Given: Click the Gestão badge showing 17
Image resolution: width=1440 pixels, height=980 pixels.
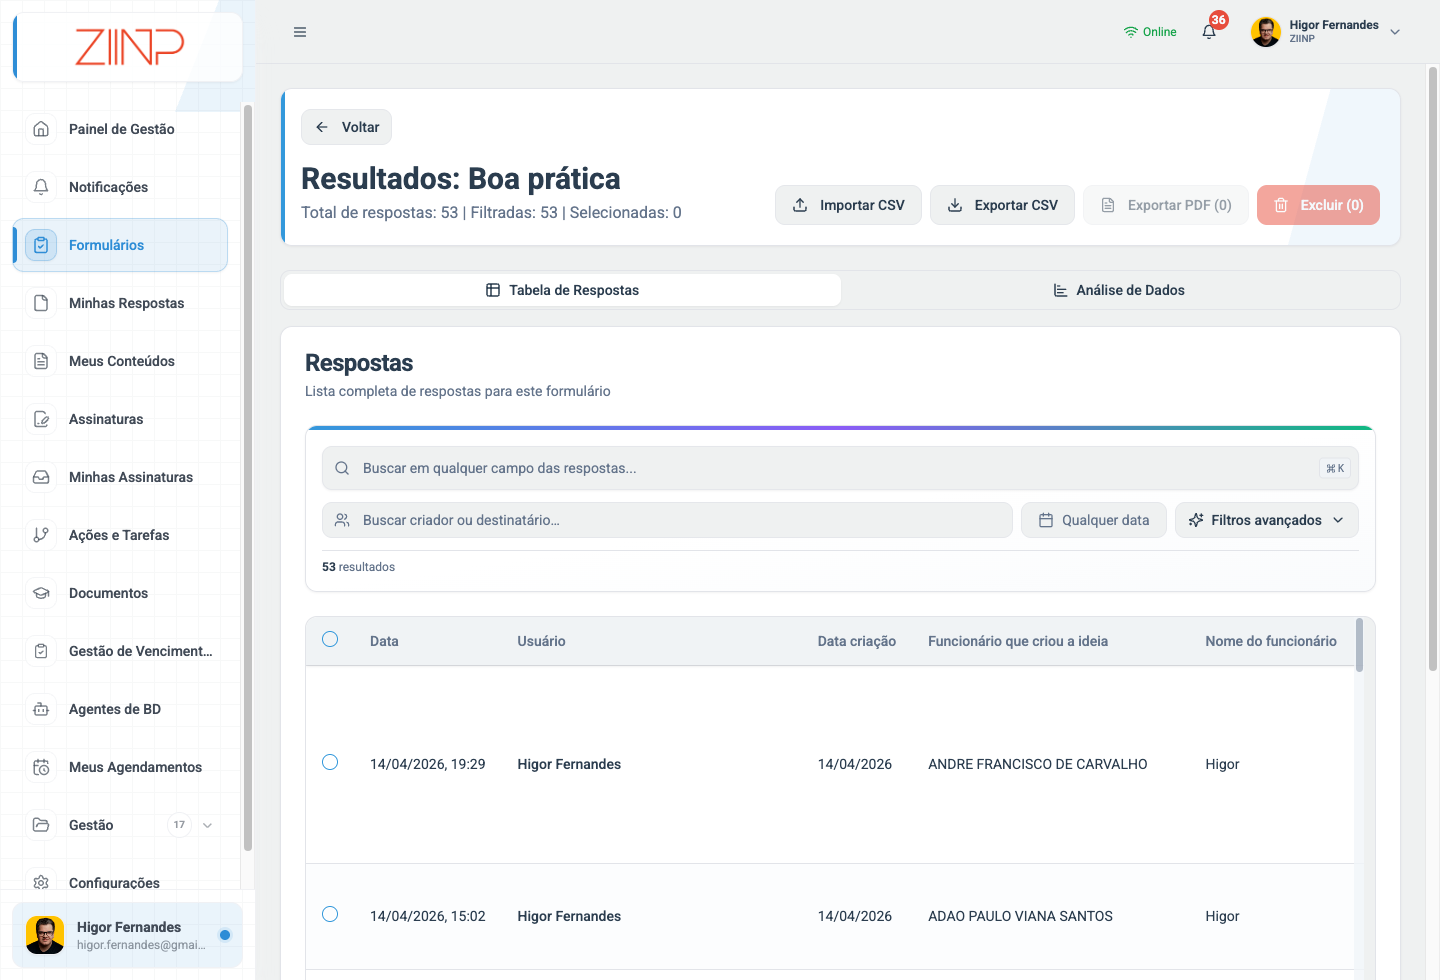Looking at the screenshot, I should 179,825.
